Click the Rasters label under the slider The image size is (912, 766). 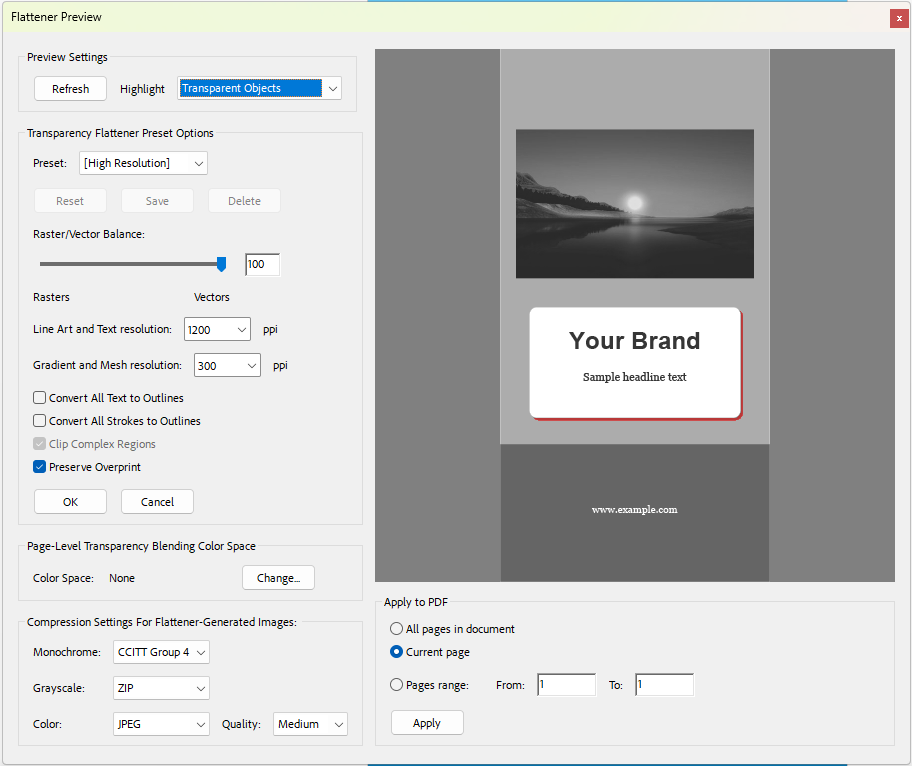coord(51,297)
